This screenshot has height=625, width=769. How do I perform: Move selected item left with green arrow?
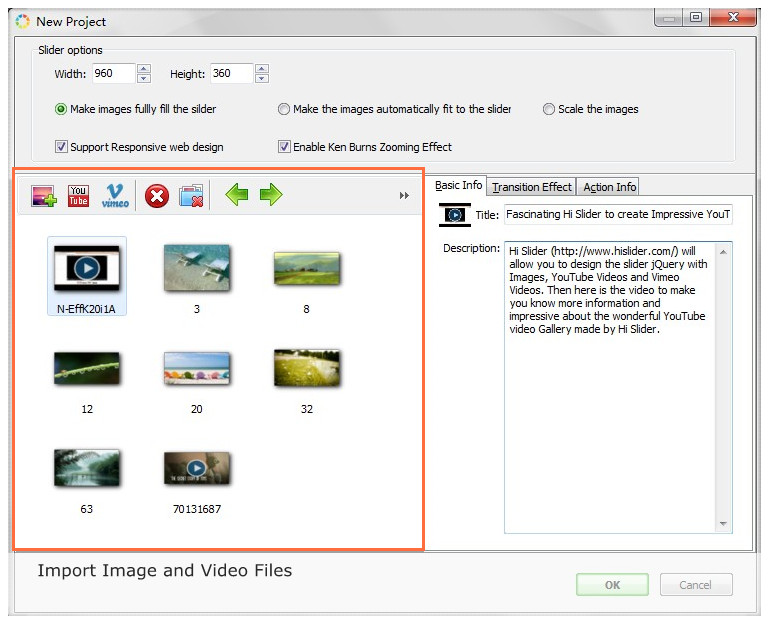pyautogui.click(x=237, y=195)
